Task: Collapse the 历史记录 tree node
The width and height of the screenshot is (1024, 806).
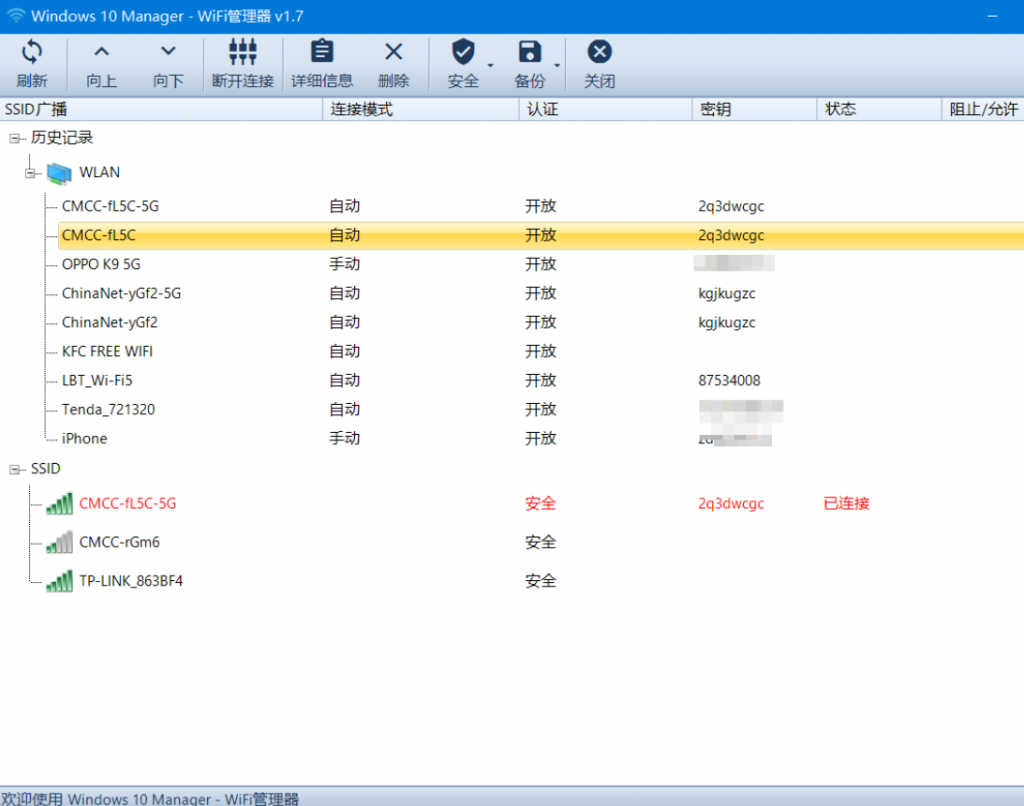Action: coord(14,138)
